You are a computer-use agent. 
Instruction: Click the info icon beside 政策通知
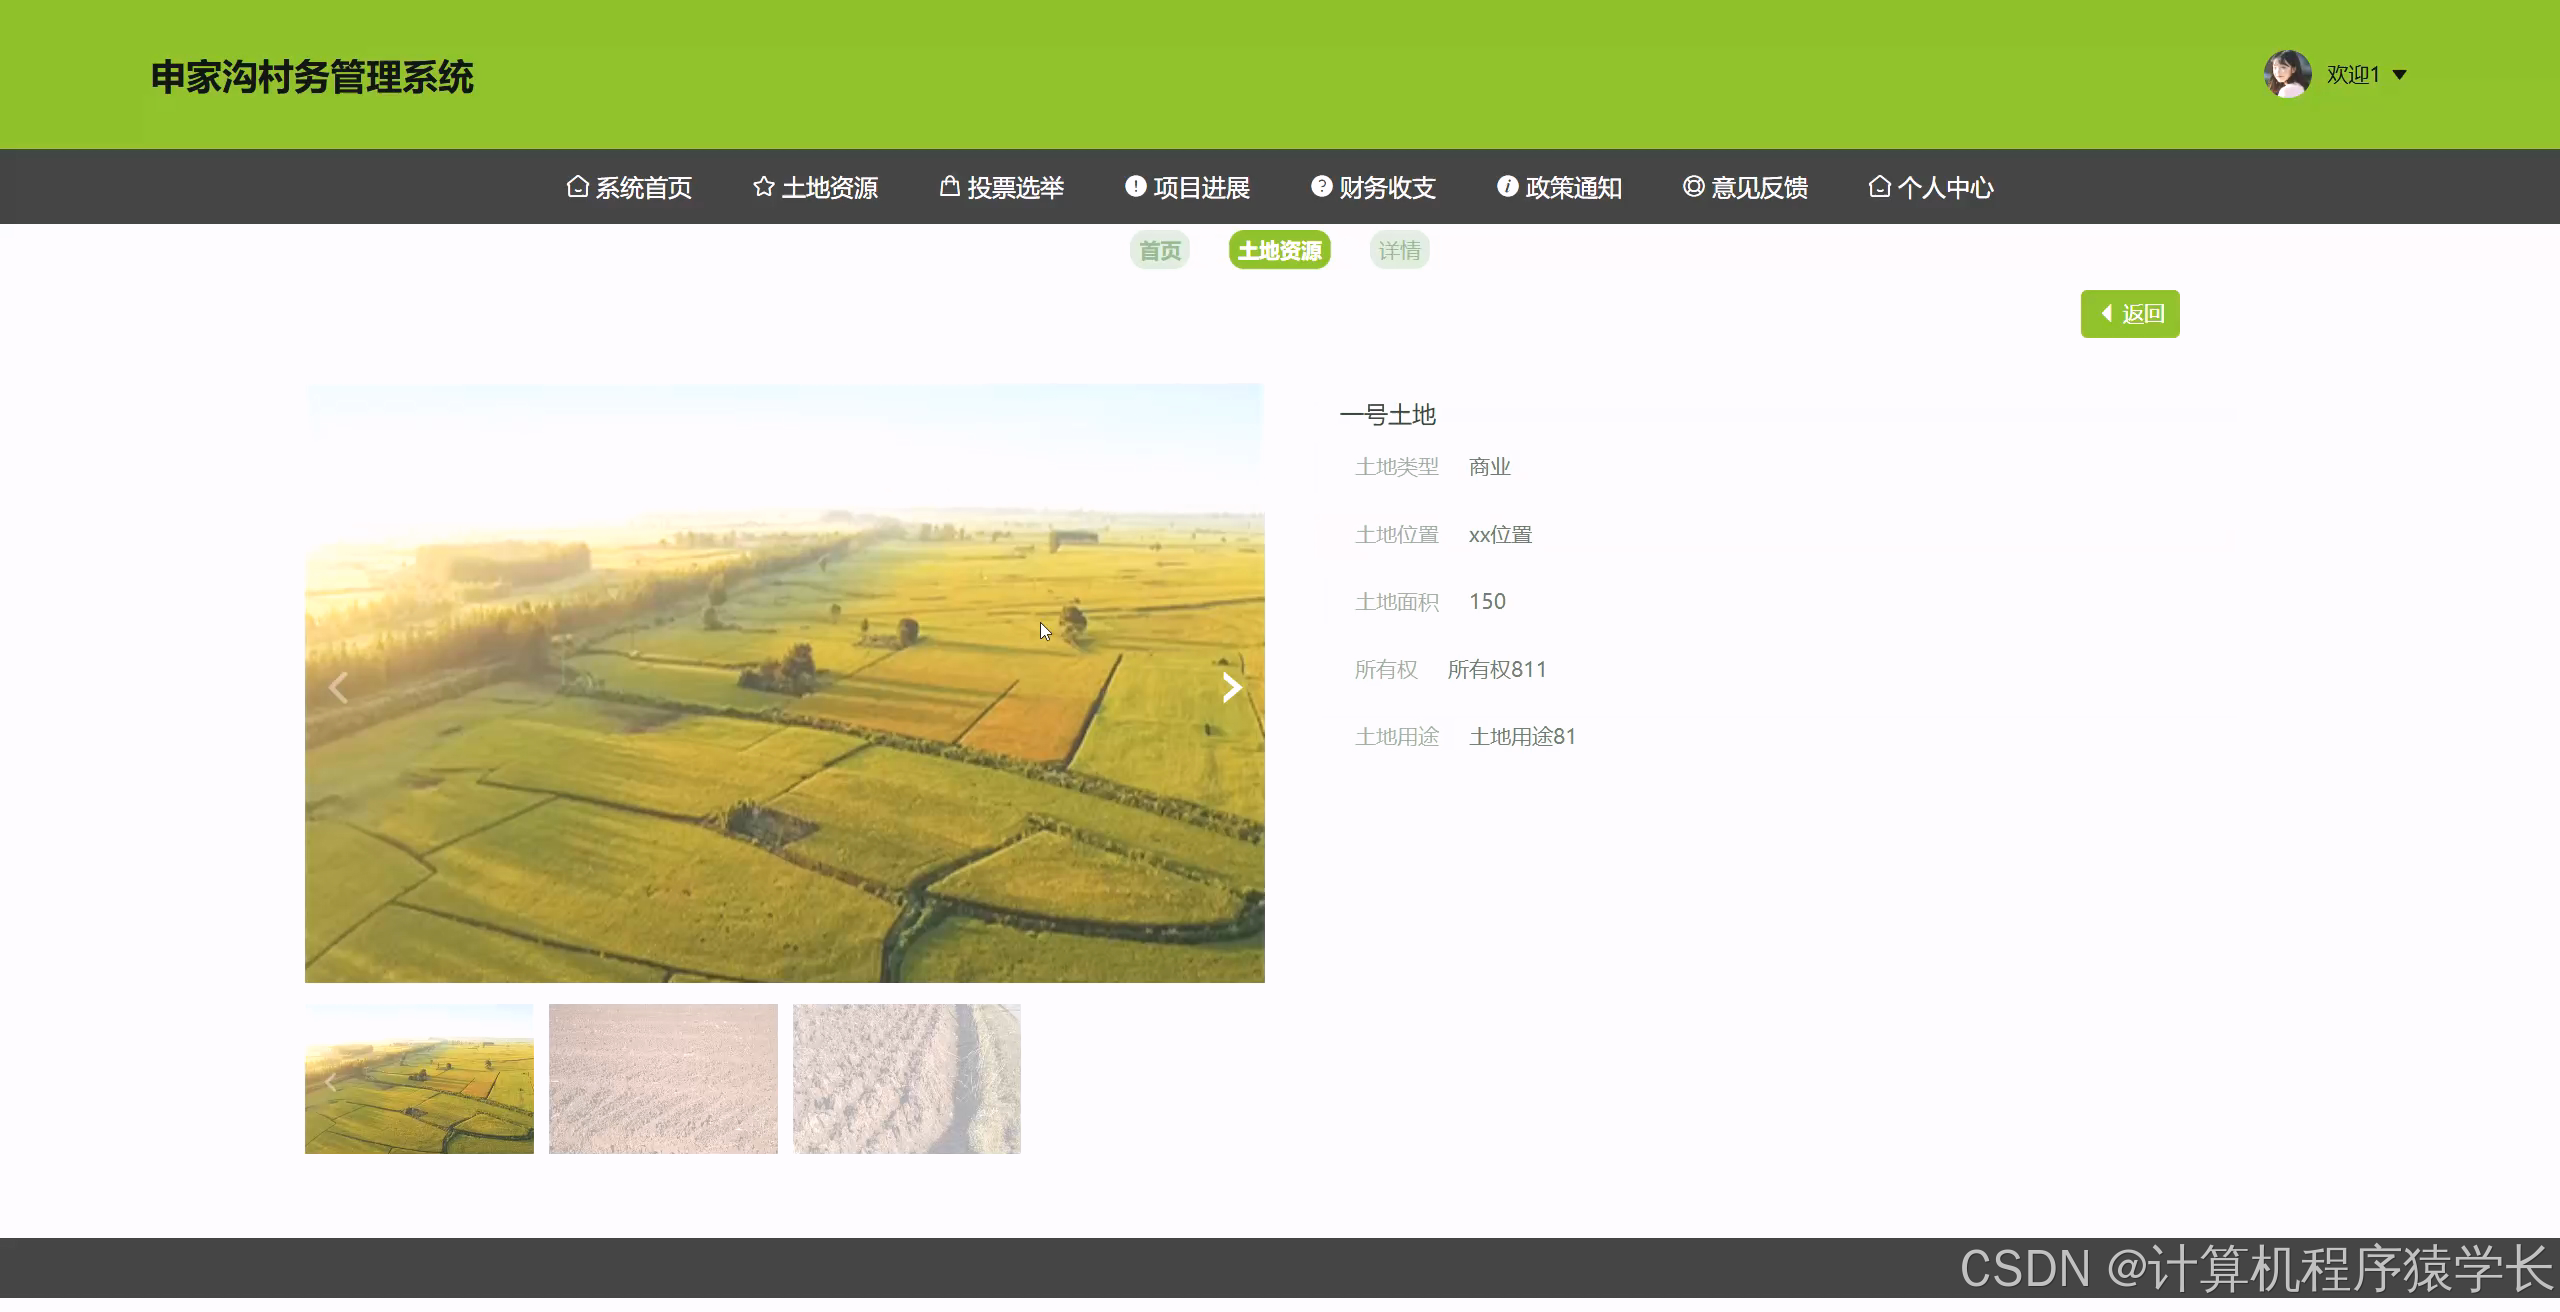[1507, 186]
